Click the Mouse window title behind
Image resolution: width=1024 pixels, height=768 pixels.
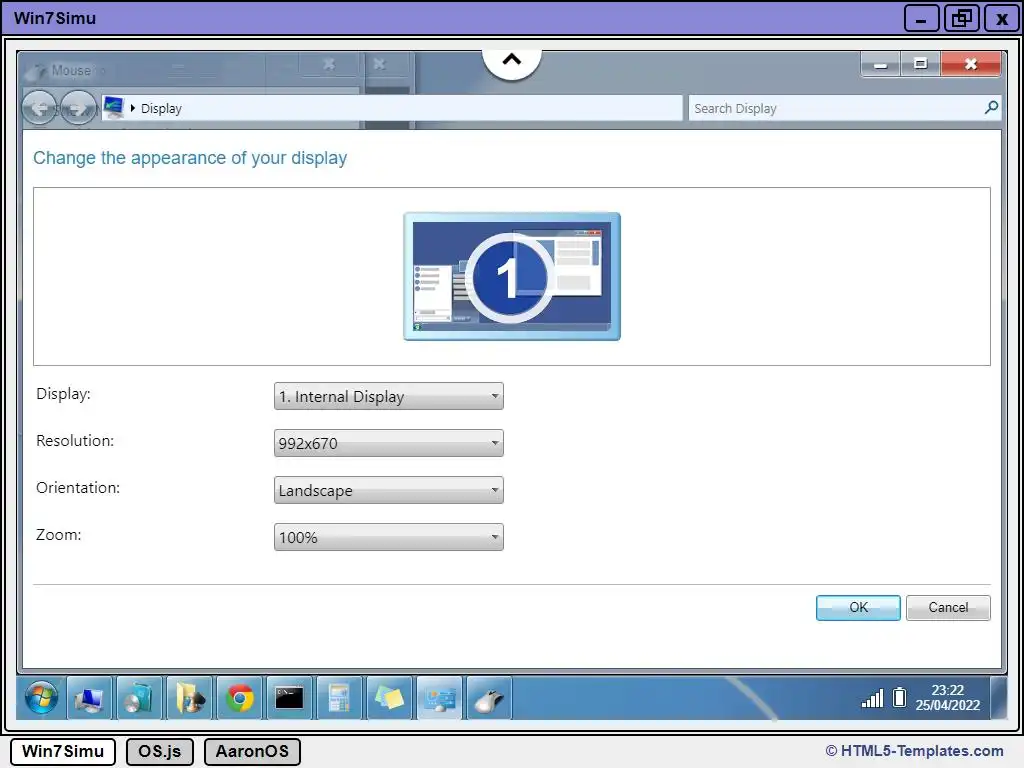[x=71, y=70]
